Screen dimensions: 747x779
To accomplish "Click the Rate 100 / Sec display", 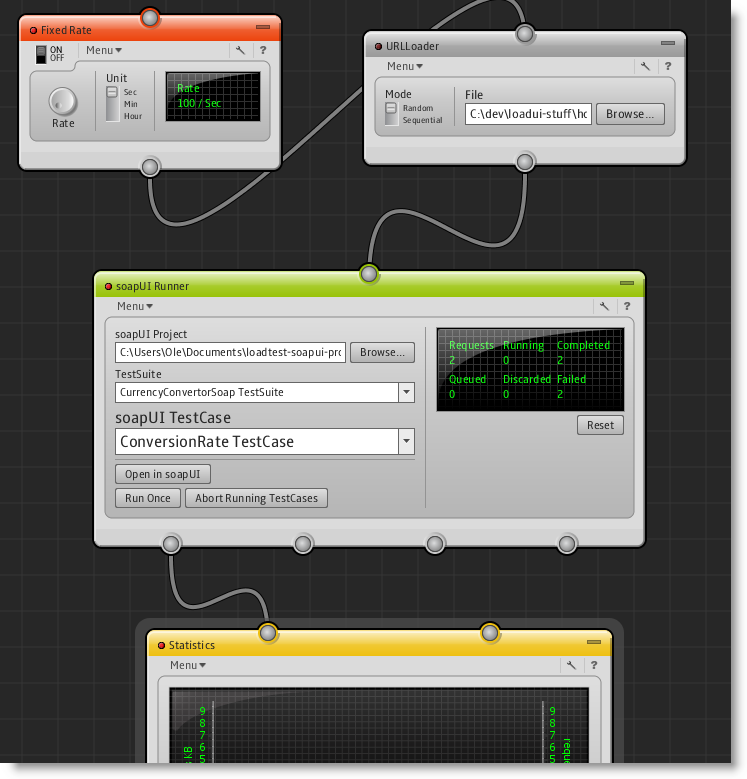I will pyautogui.click(x=213, y=96).
